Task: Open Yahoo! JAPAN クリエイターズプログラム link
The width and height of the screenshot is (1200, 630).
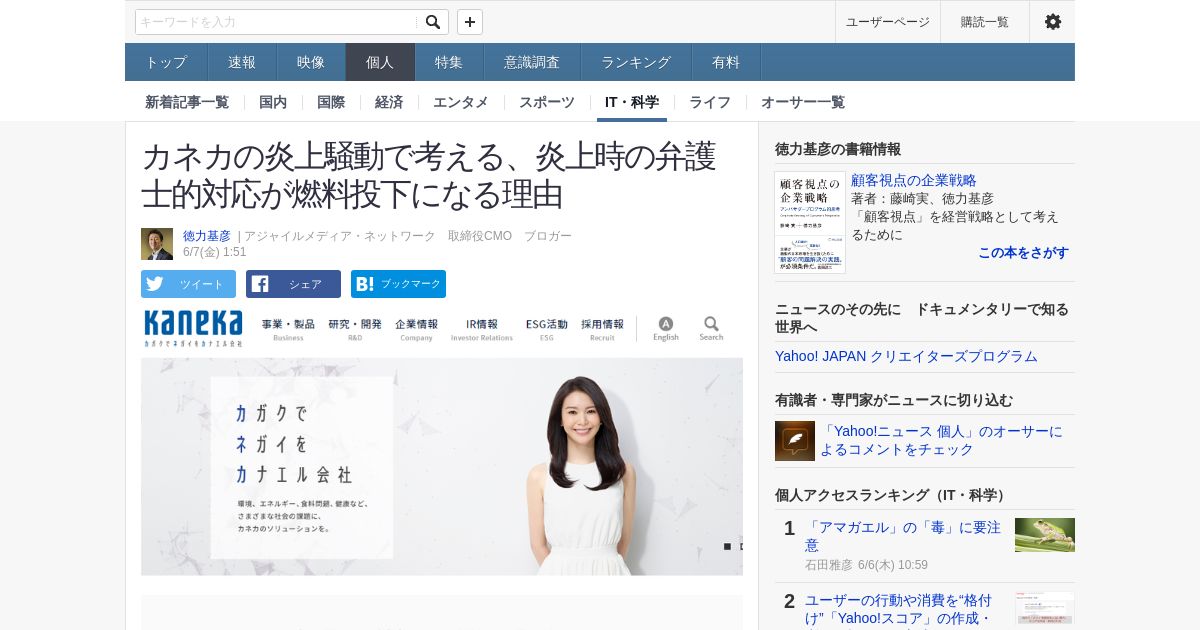Action: pyautogui.click(x=906, y=356)
